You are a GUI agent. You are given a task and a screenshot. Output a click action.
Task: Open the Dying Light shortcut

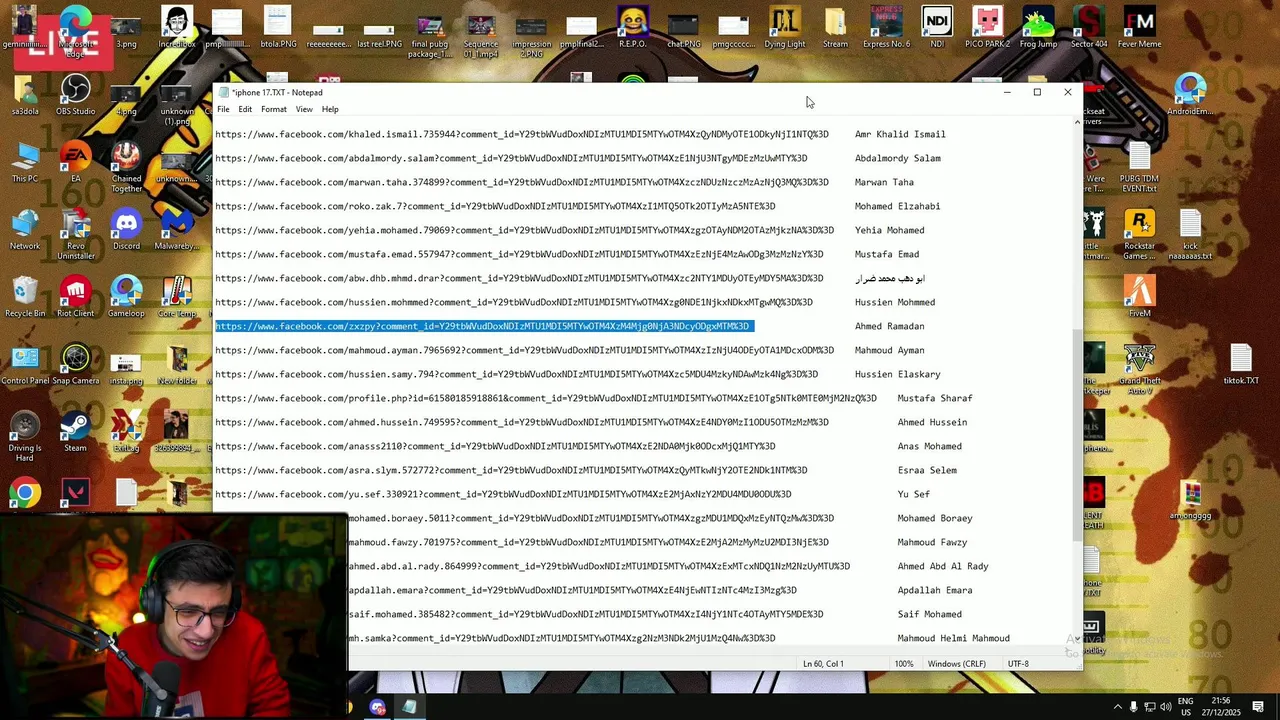[x=785, y=28]
